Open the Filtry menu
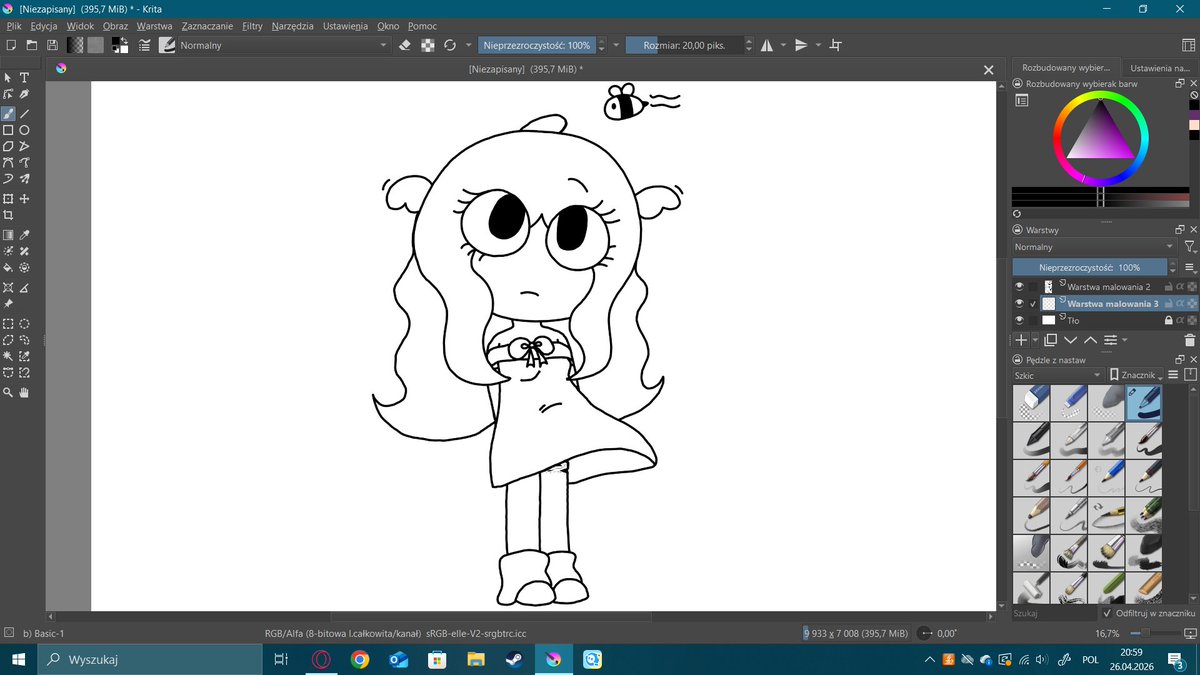1200x675 pixels. pos(252,26)
